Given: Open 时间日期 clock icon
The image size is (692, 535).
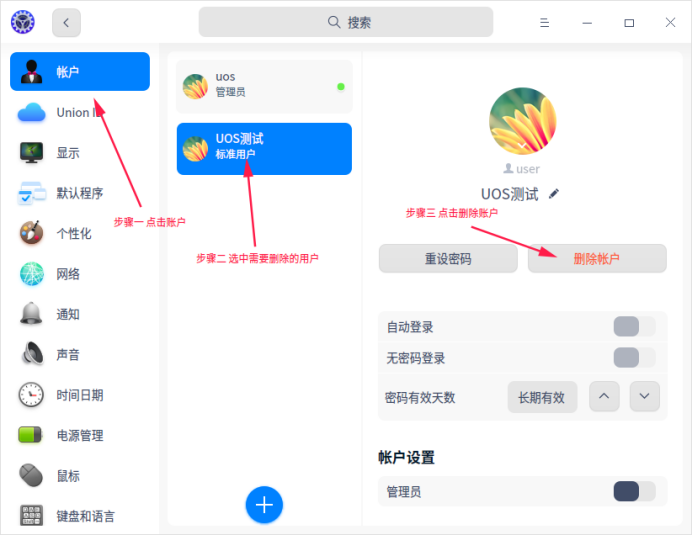Looking at the screenshot, I should point(31,395).
